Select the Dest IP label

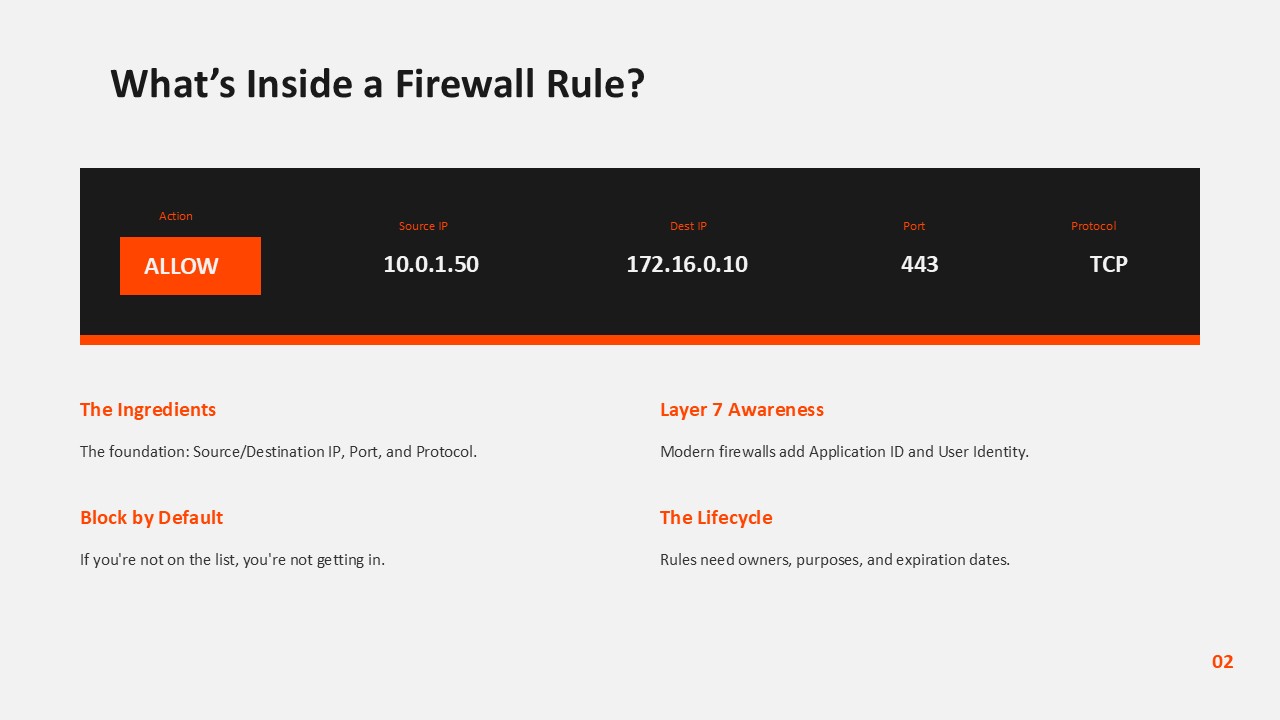click(688, 226)
